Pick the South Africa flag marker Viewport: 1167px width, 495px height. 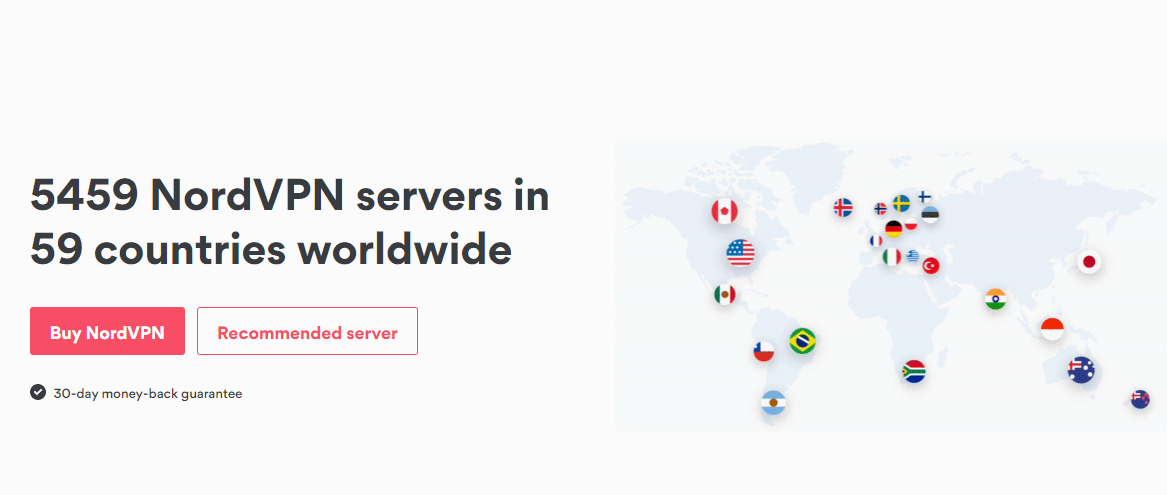click(914, 371)
